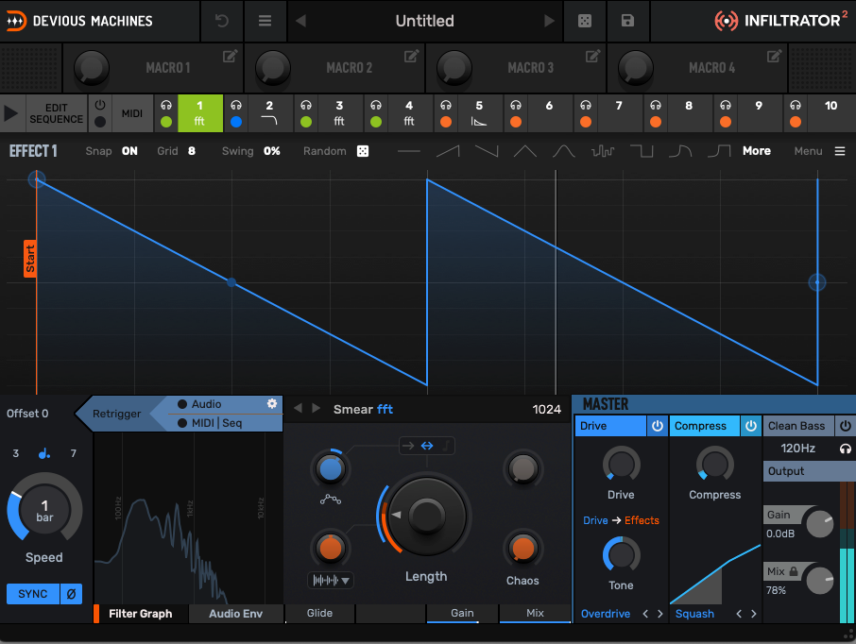Click the Grid value 8
The image size is (856, 644).
(x=192, y=151)
